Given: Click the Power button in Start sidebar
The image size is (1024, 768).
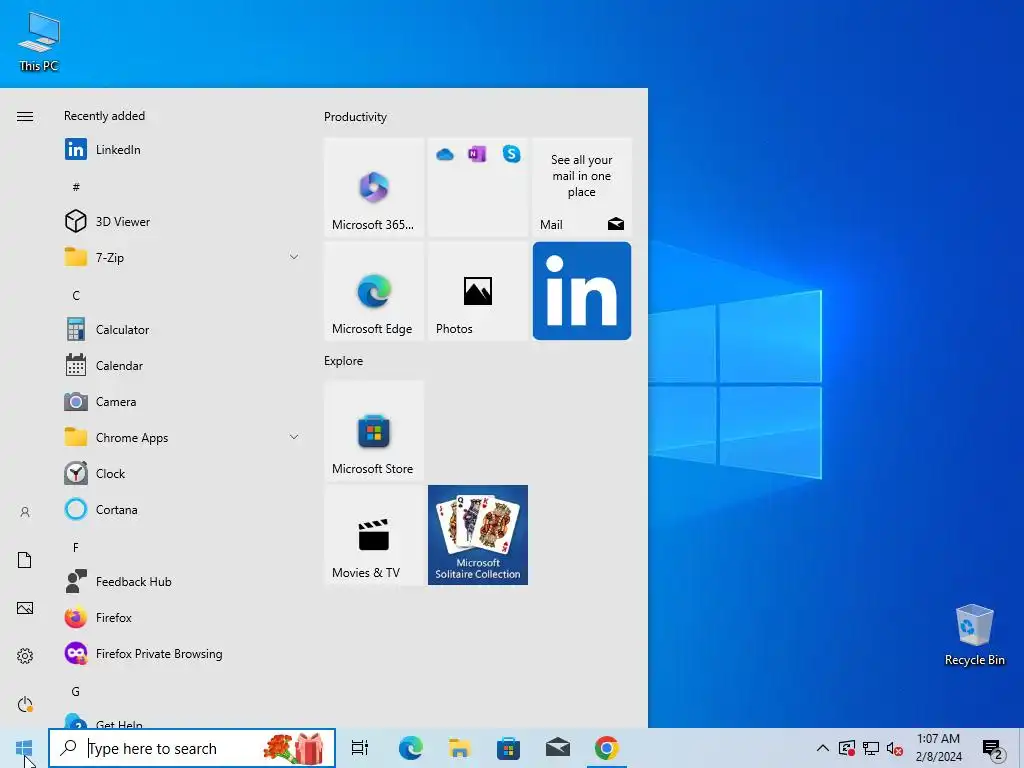Looking at the screenshot, I should (x=25, y=704).
